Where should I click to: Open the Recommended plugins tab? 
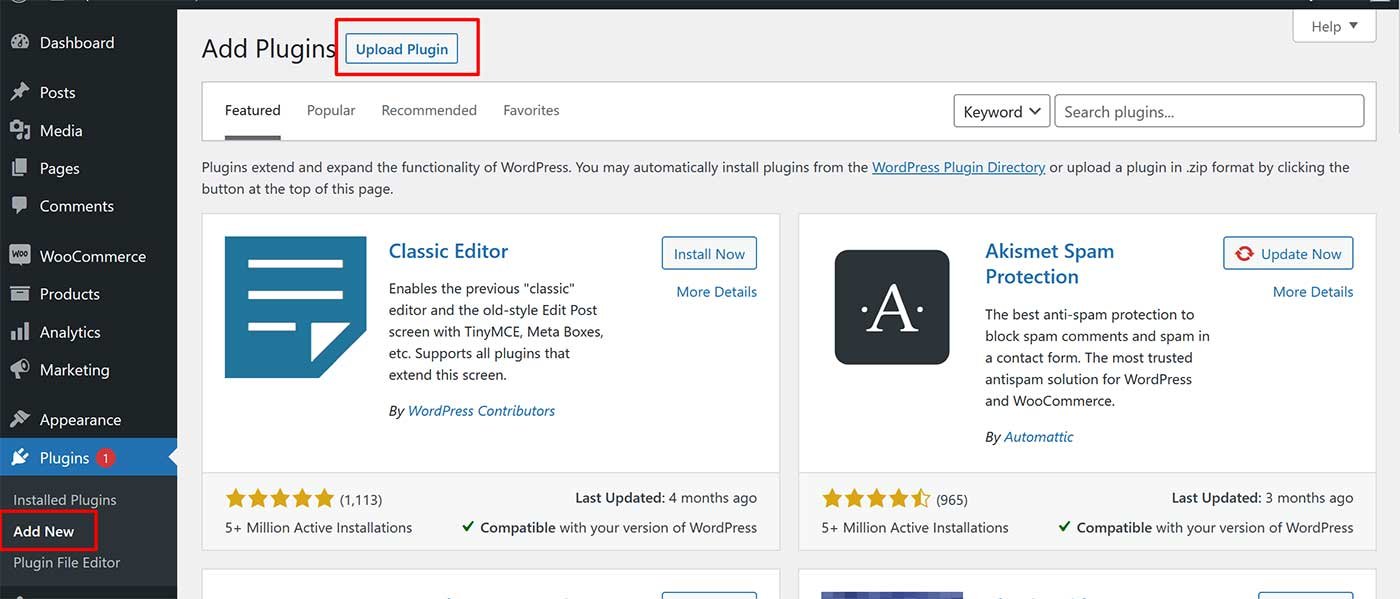pyautogui.click(x=429, y=111)
